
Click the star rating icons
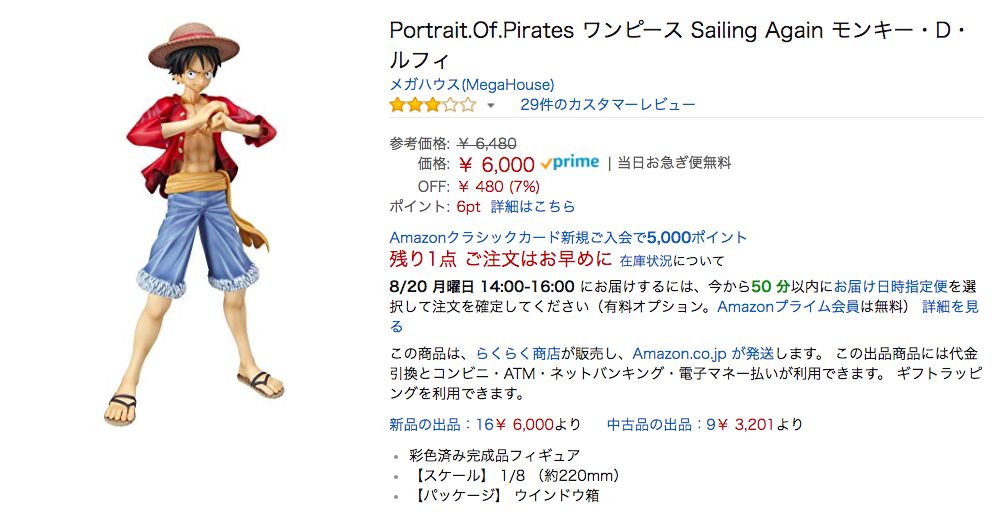pyautogui.click(x=432, y=105)
